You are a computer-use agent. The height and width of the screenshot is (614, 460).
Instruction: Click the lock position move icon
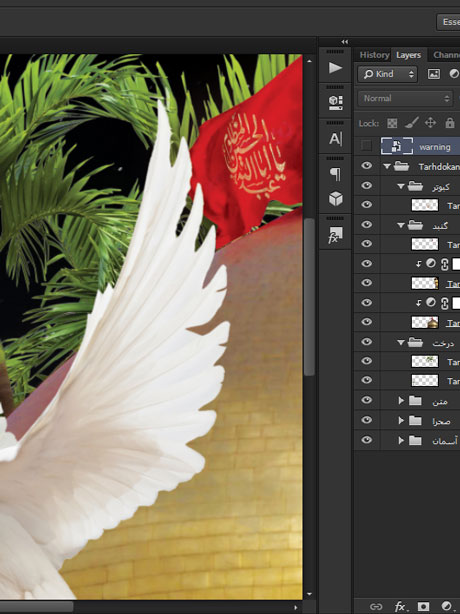(430, 123)
